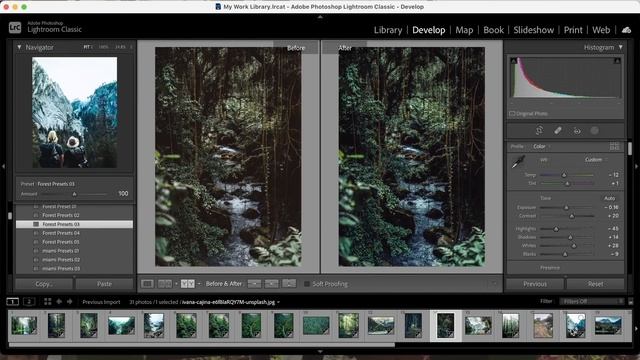Click the filmstrip horizontal scrollbar

tap(202, 345)
